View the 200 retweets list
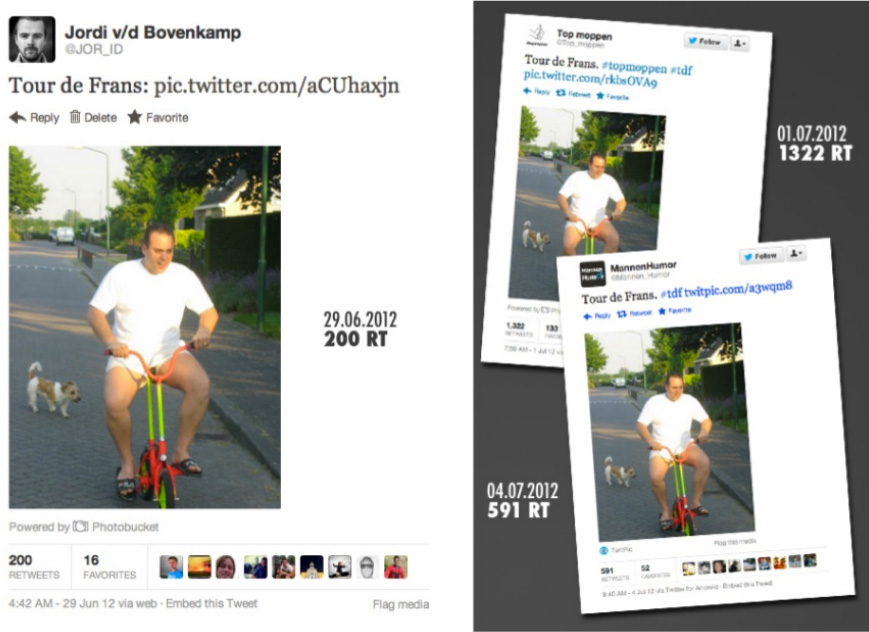The height and width of the screenshot is (632, 869). click(x=34, y=567)
